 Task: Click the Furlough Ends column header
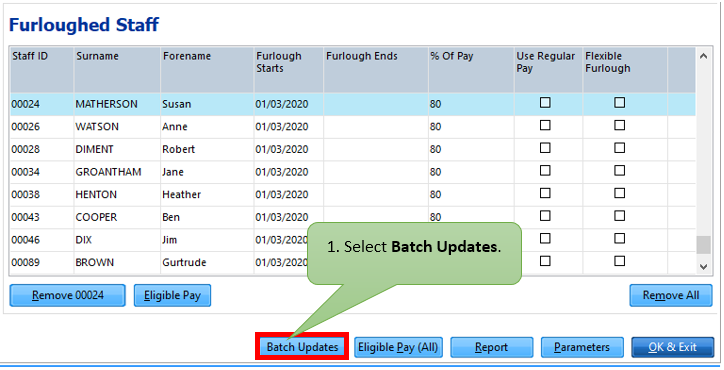click(376, 70)
